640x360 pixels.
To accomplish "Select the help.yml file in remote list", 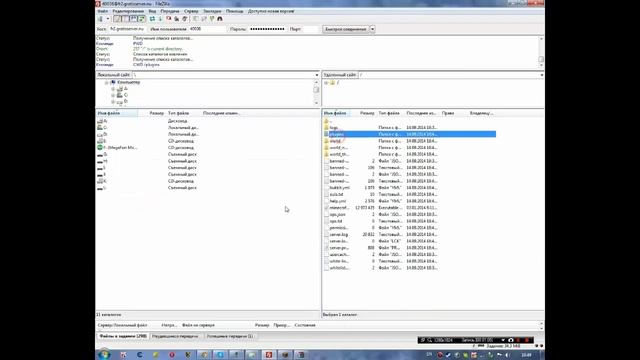I will [409, 201].
